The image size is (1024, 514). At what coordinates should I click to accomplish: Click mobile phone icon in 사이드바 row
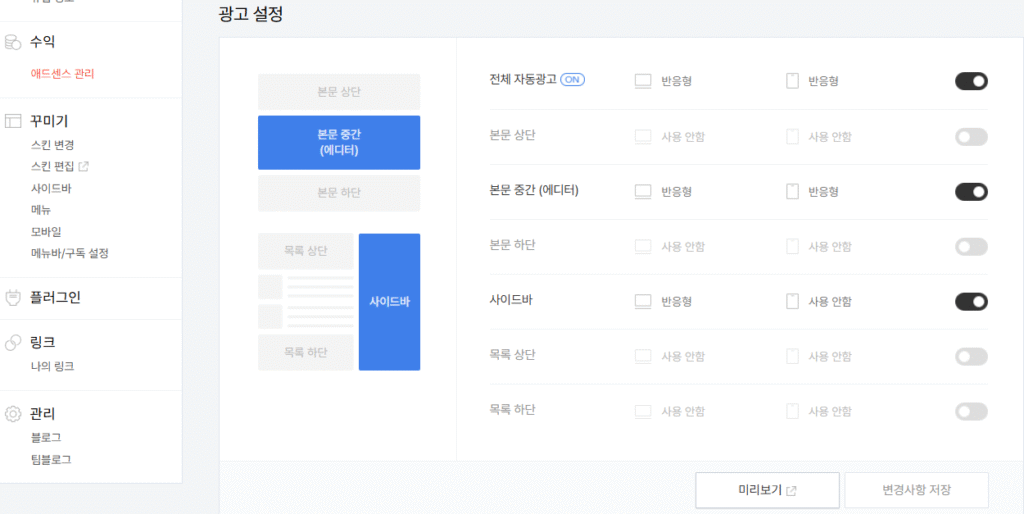[792, 302]
